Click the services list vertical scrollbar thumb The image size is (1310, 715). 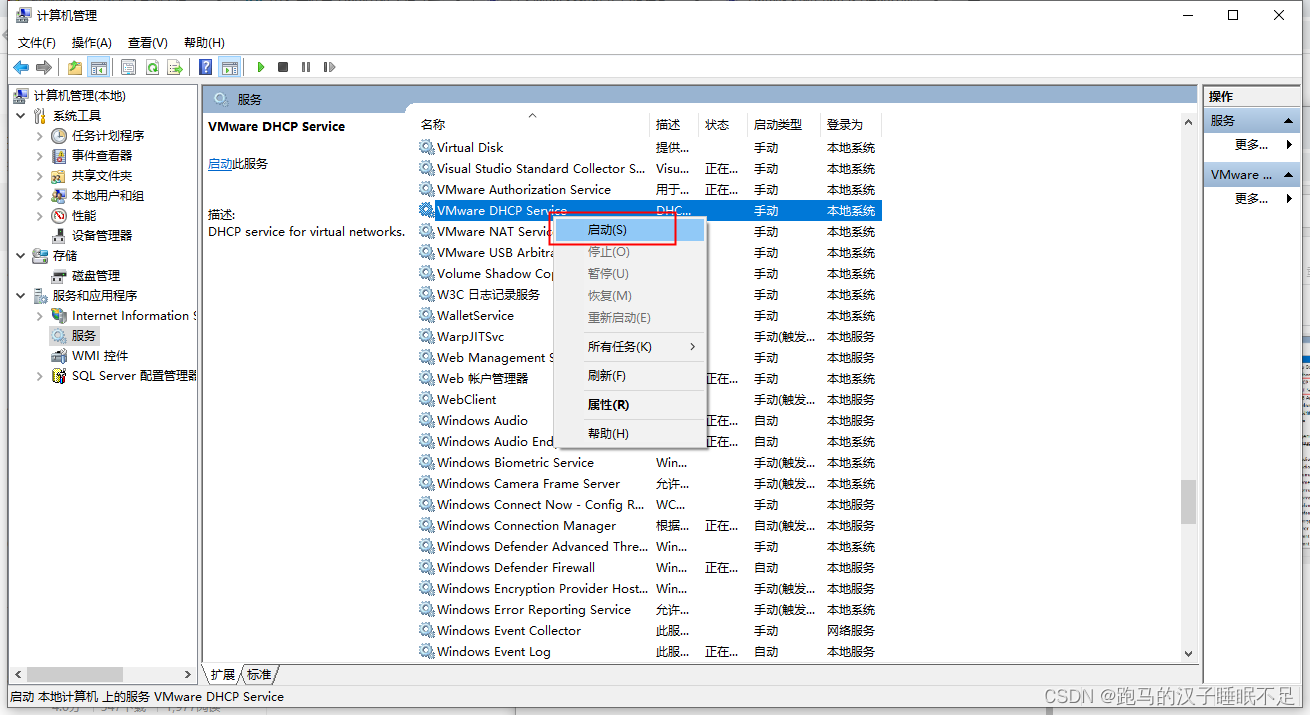point(1188,502)
